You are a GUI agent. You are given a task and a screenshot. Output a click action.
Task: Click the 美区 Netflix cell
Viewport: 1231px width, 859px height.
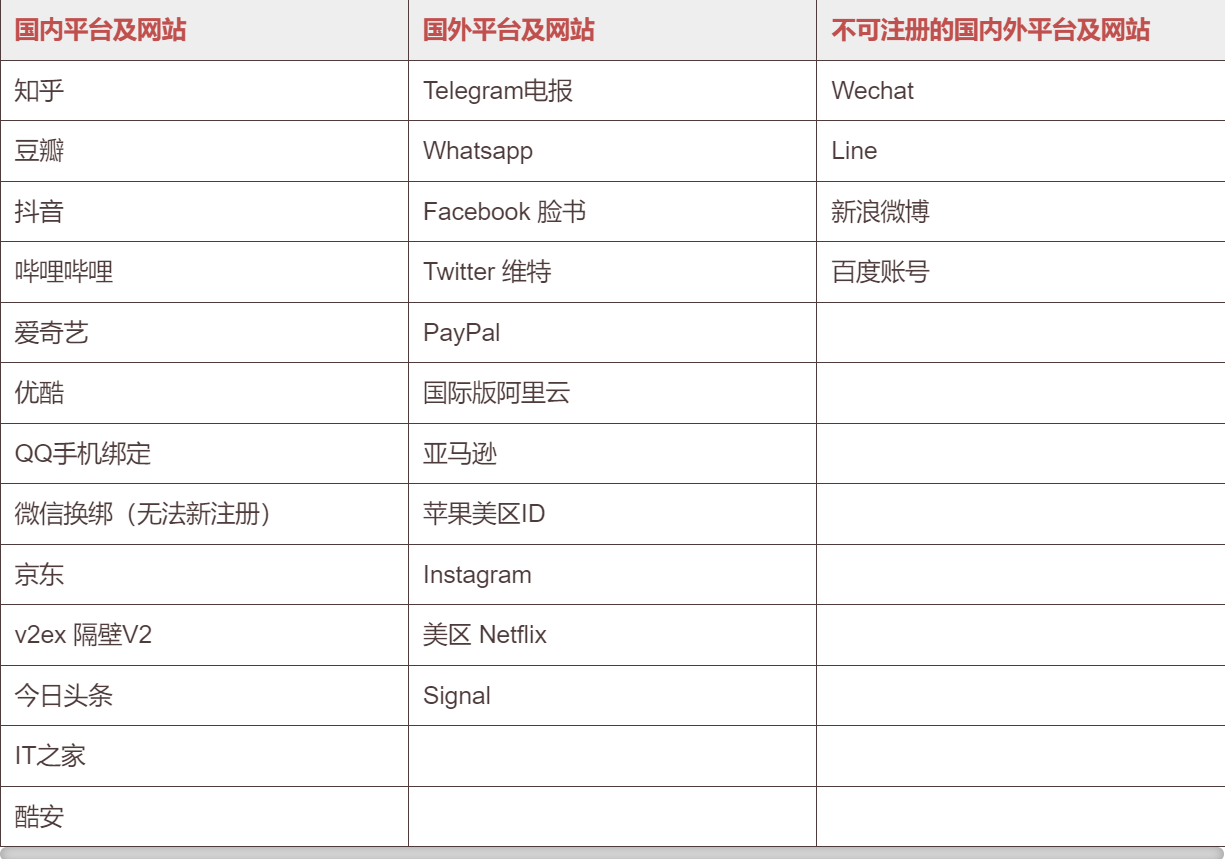tap(612, 635)
